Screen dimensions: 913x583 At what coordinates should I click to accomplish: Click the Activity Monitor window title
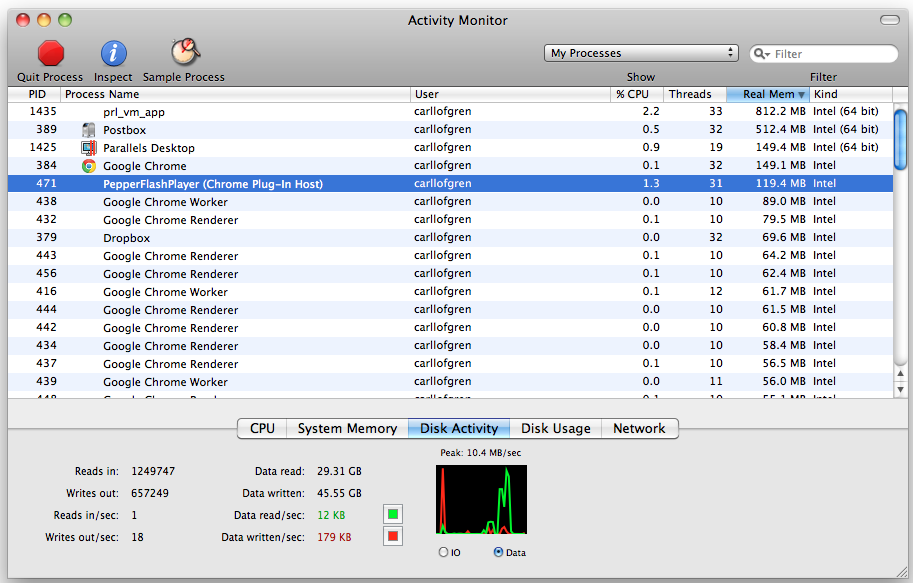pos(458,20)
